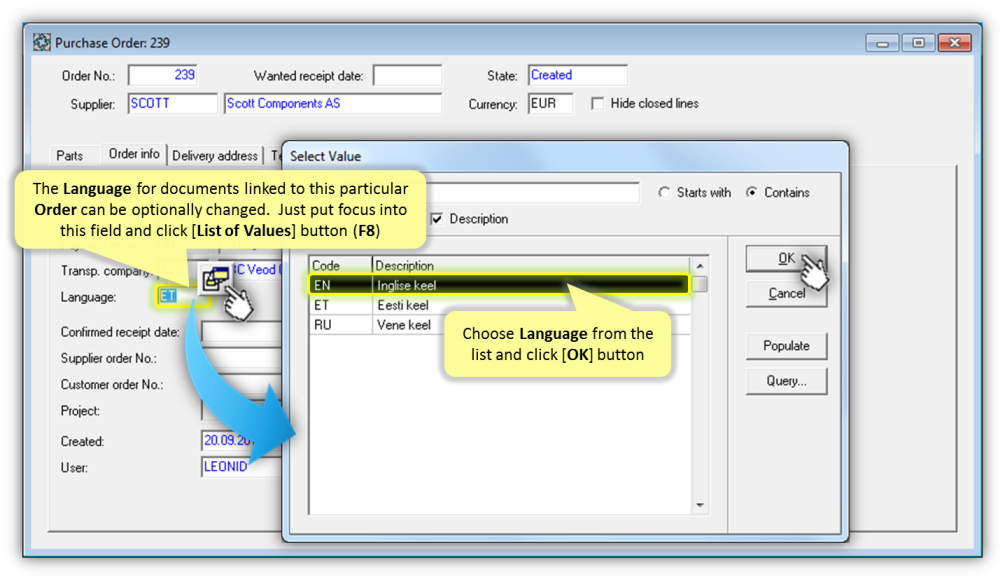
Task: Toggle the Hide closed lines checkbox
Action: [x=597, y=104]
